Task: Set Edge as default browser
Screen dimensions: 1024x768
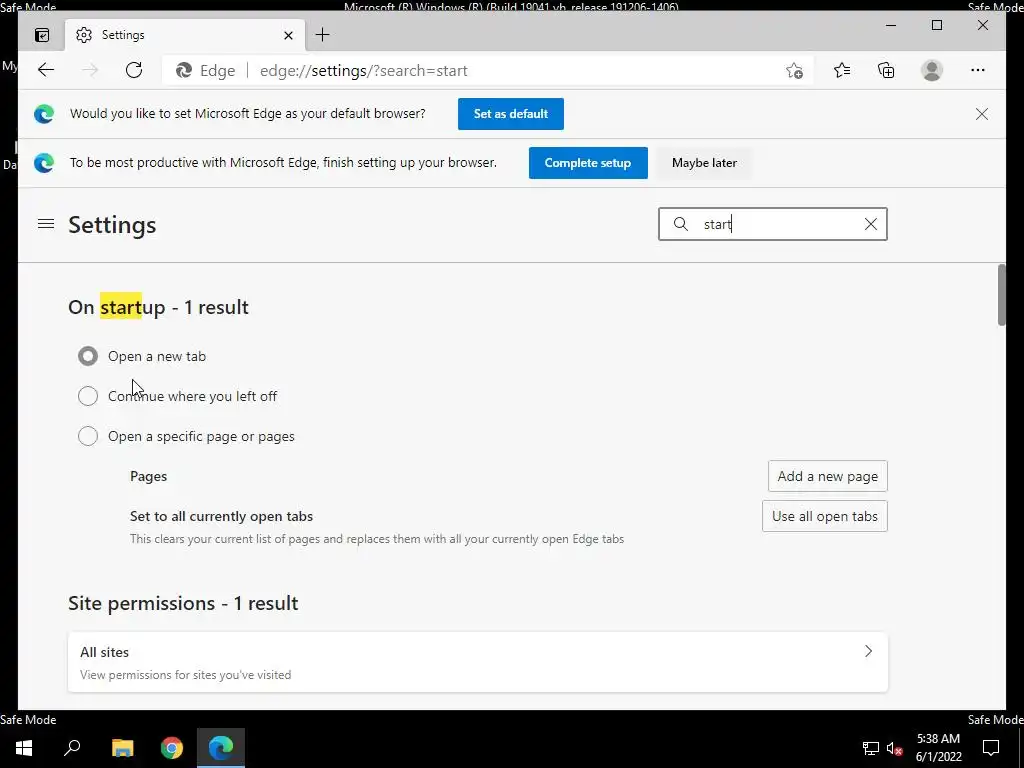Action: coord(511,114)
